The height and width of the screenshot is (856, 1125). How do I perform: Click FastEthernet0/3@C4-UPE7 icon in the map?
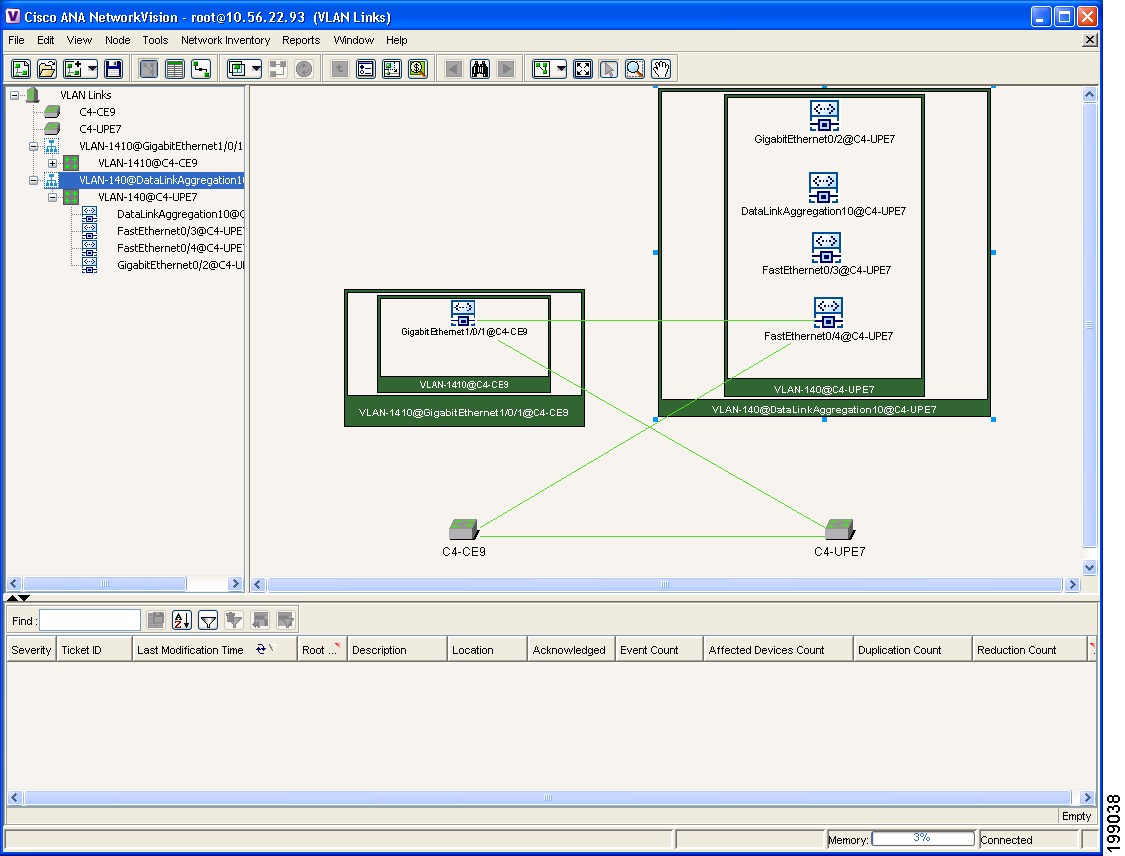click(826, 248)
